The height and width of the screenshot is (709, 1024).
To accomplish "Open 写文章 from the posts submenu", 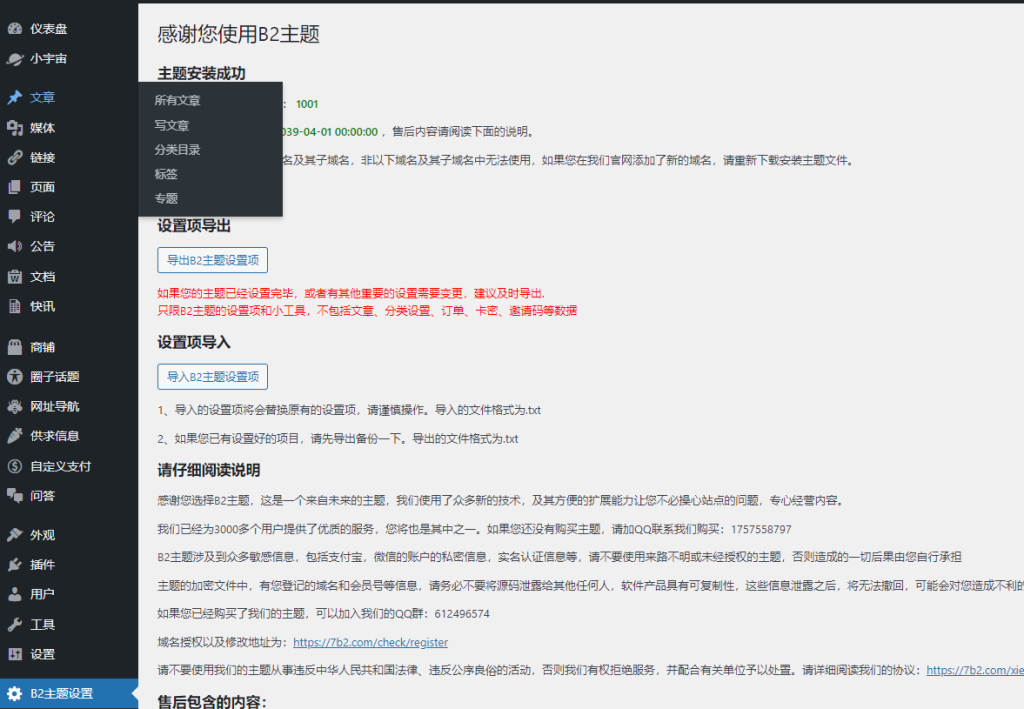I will pyautogui.click(x=170, y=126).
